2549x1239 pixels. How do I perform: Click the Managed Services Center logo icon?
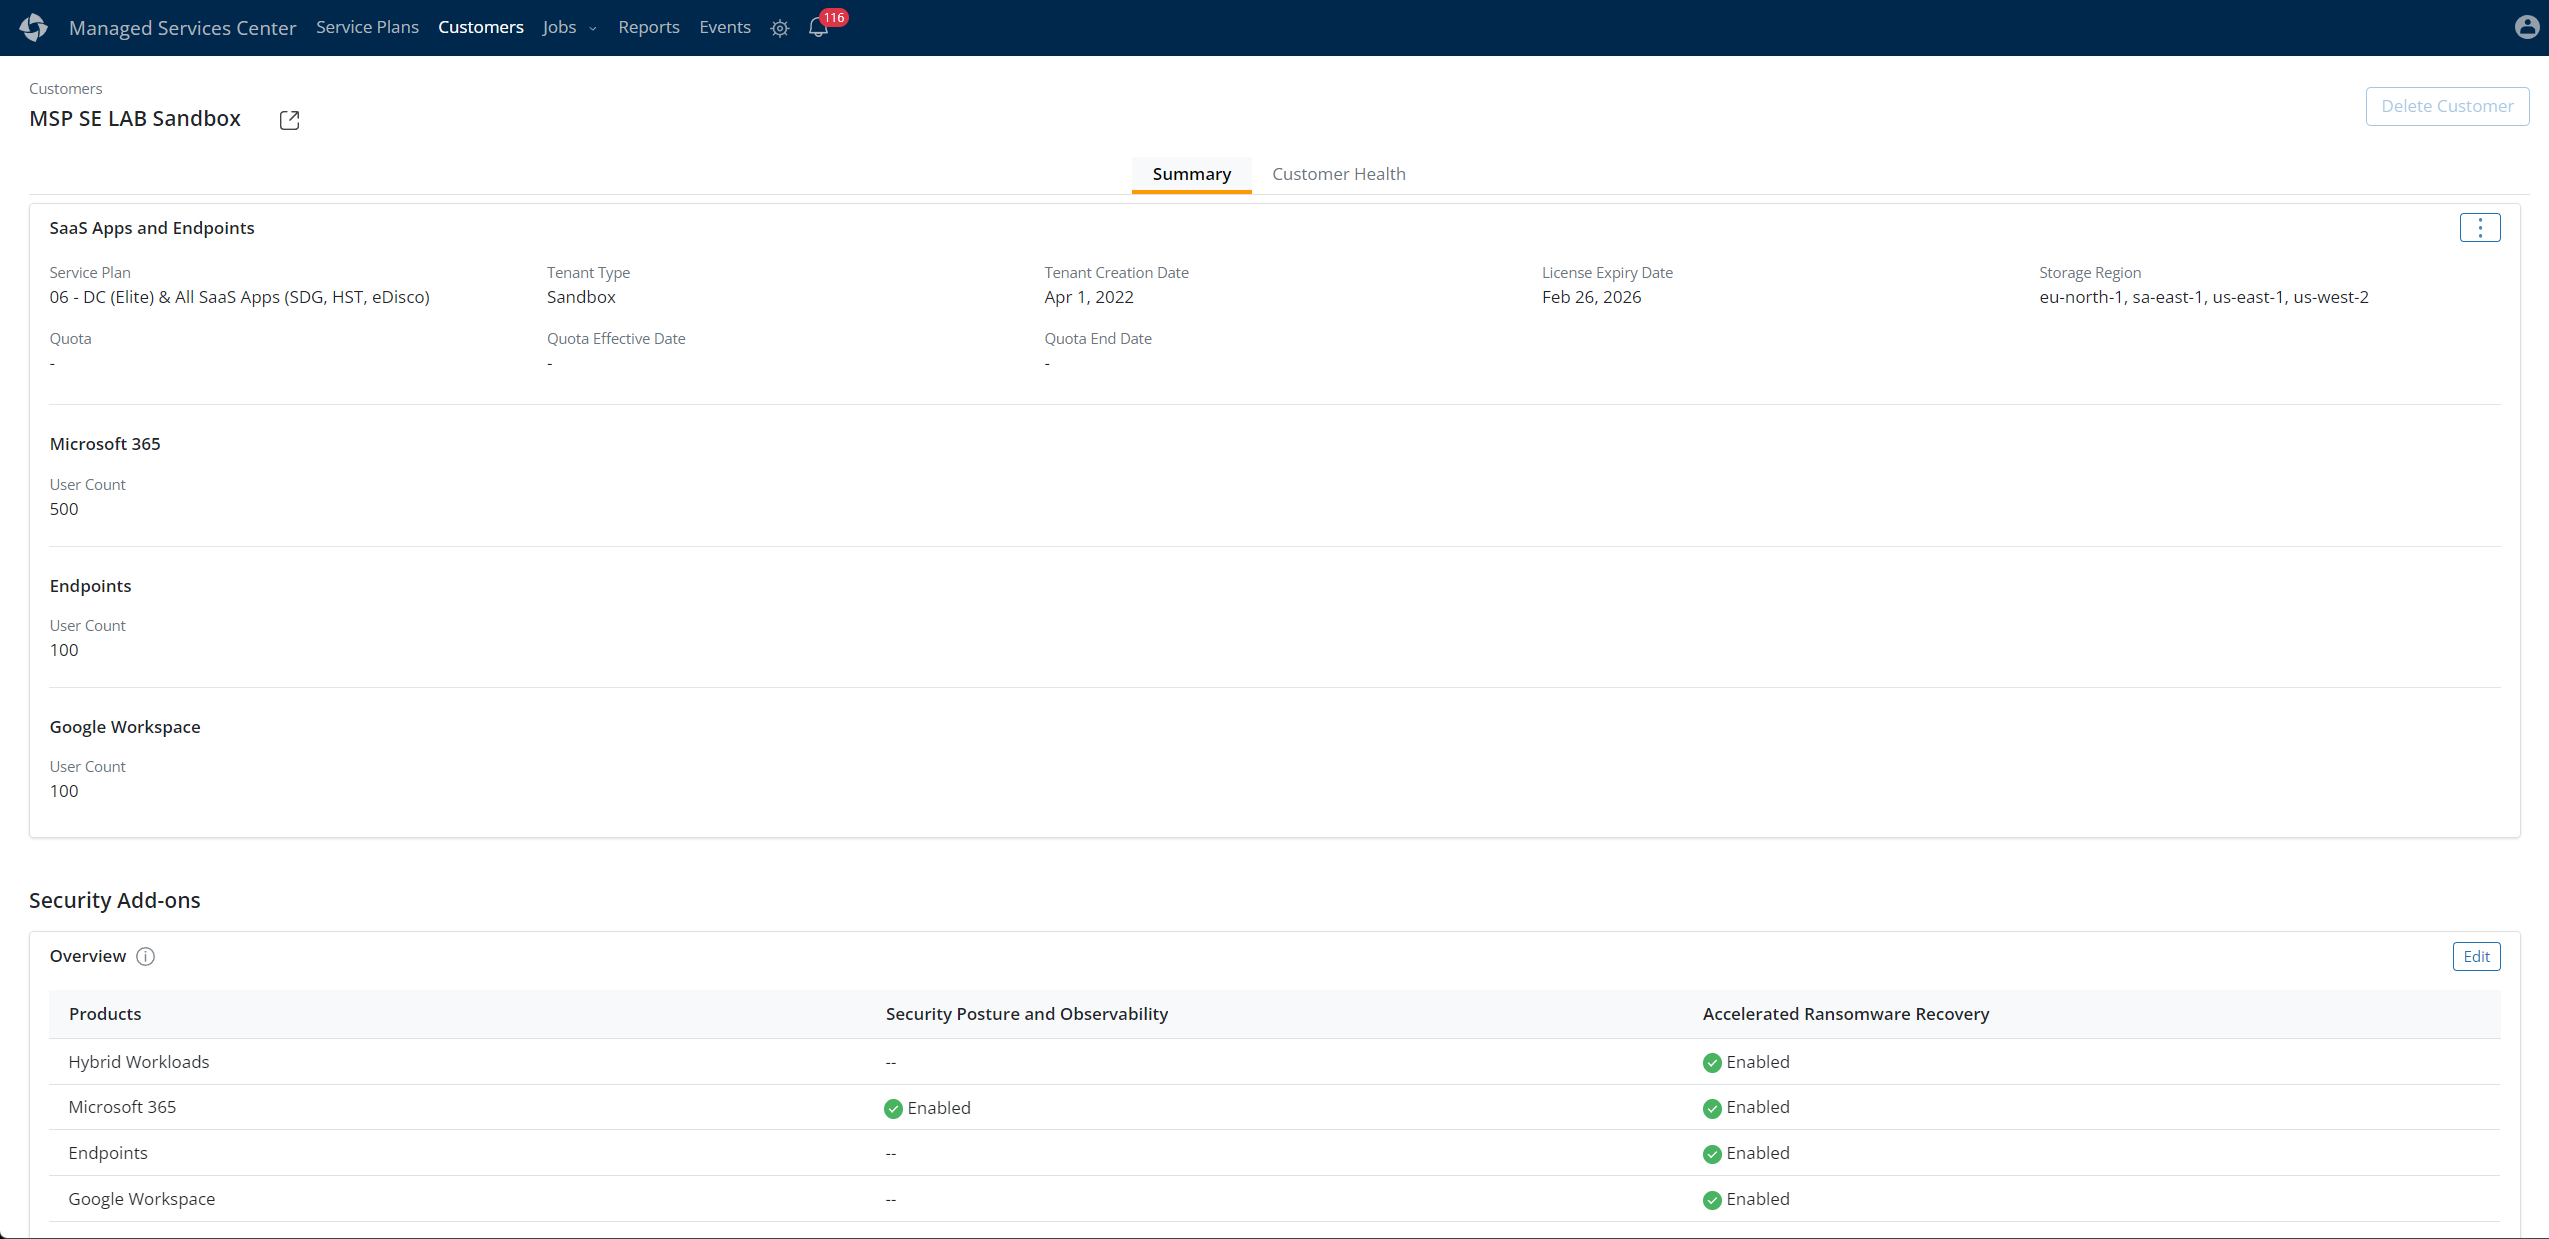33,27
